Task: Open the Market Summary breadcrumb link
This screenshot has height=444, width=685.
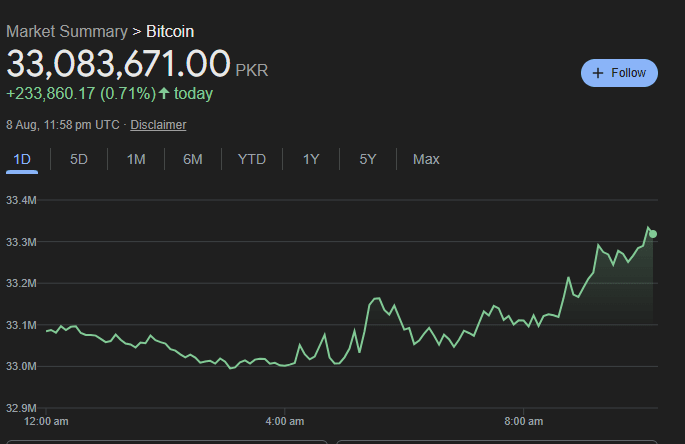Action: pyautogui.click(x=67, y=31)
